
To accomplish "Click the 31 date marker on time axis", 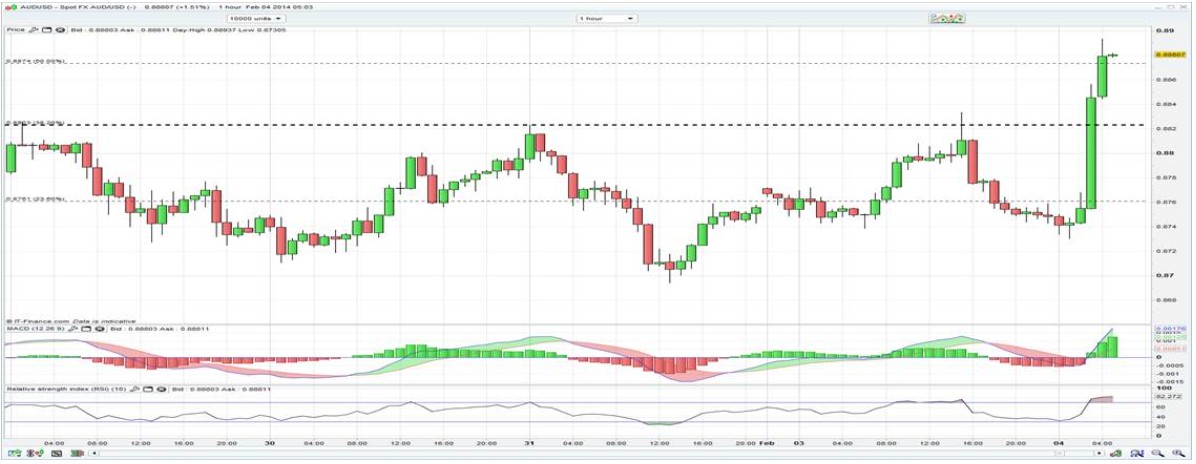I will point(529,442).
